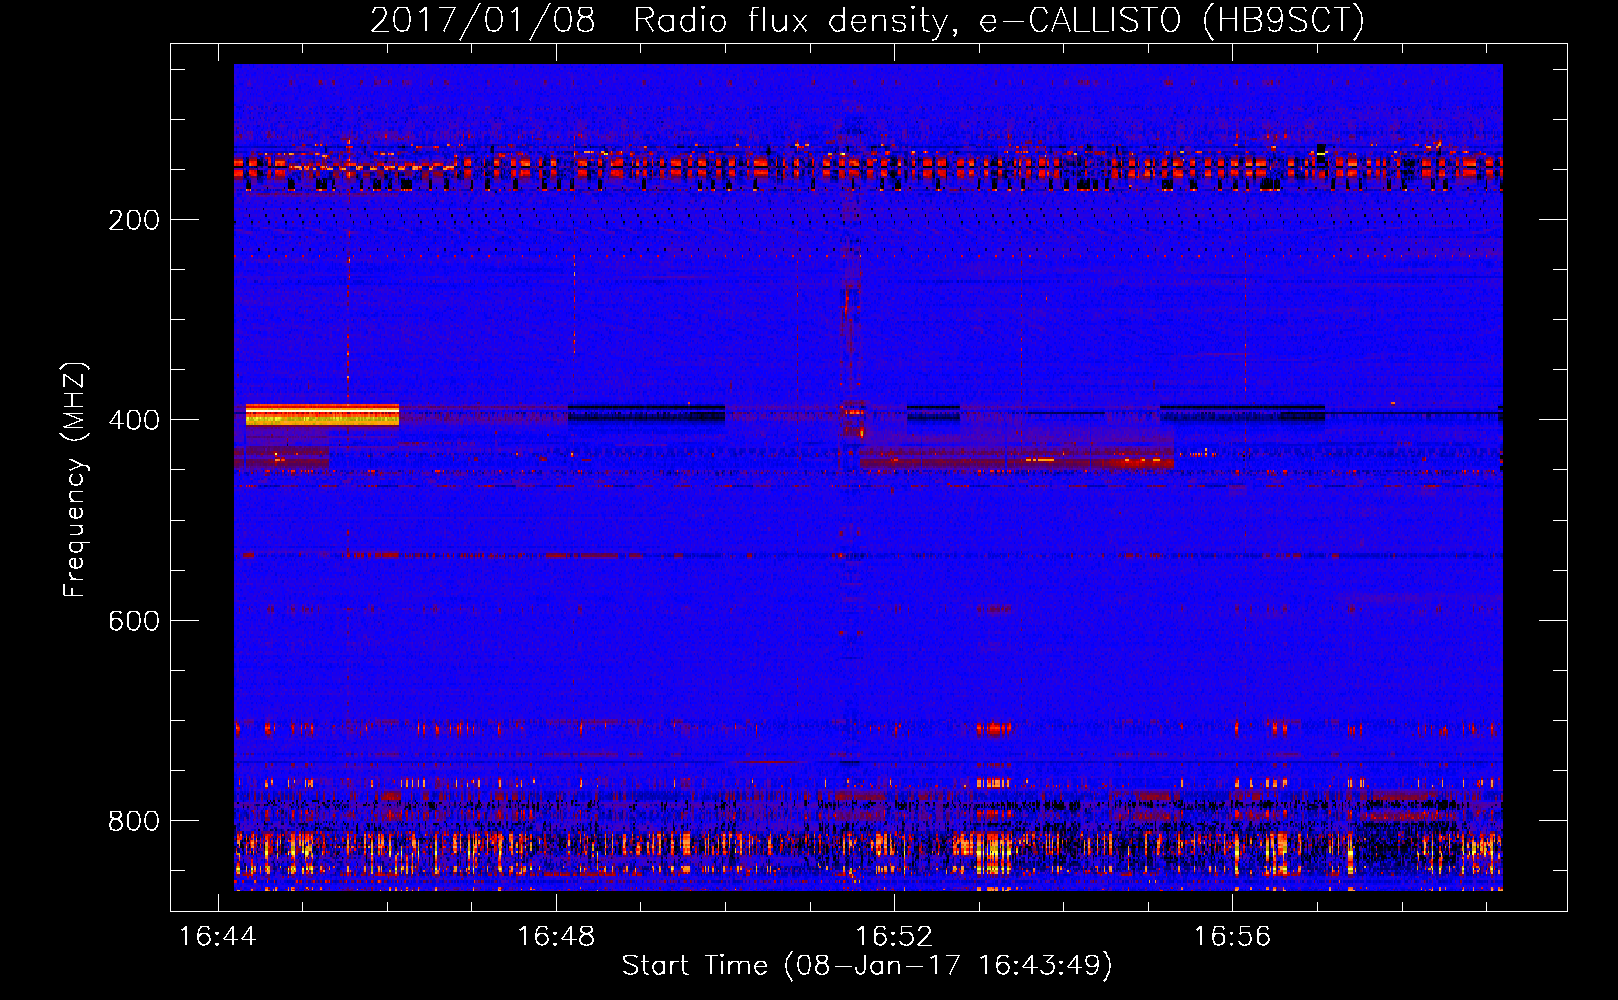Click the '16:56' time tick label
This screenshot has height=1000, width=1618.
[1232, 936]
